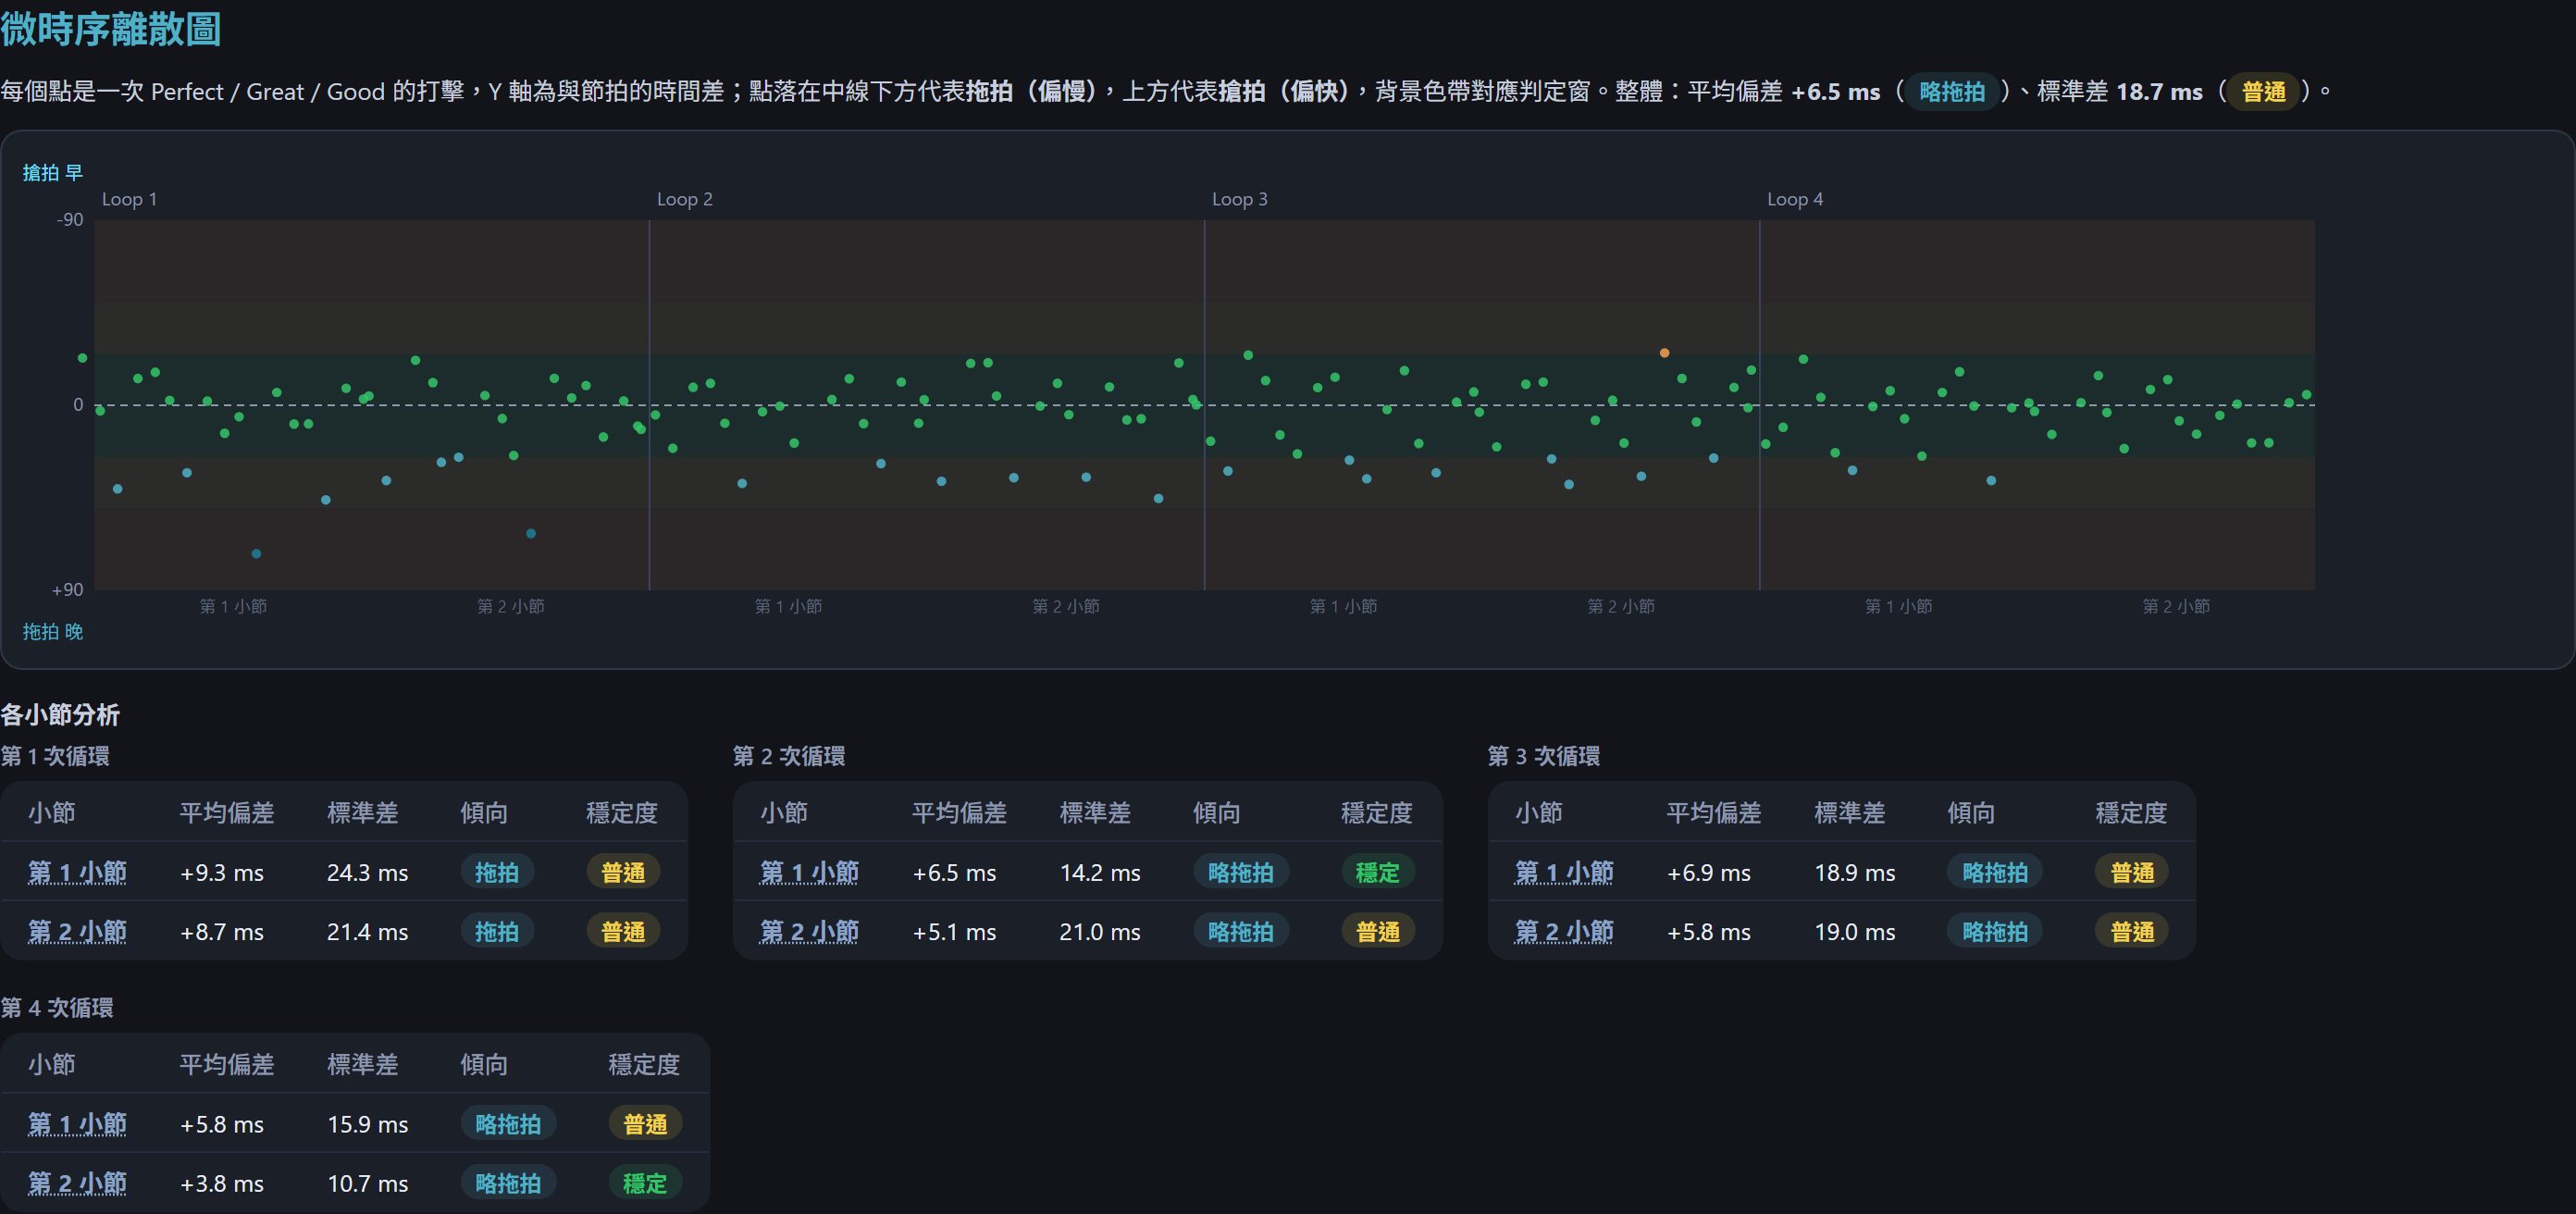Click the +6.9 ms value in 第 3 次循環

click(1709, 873)
